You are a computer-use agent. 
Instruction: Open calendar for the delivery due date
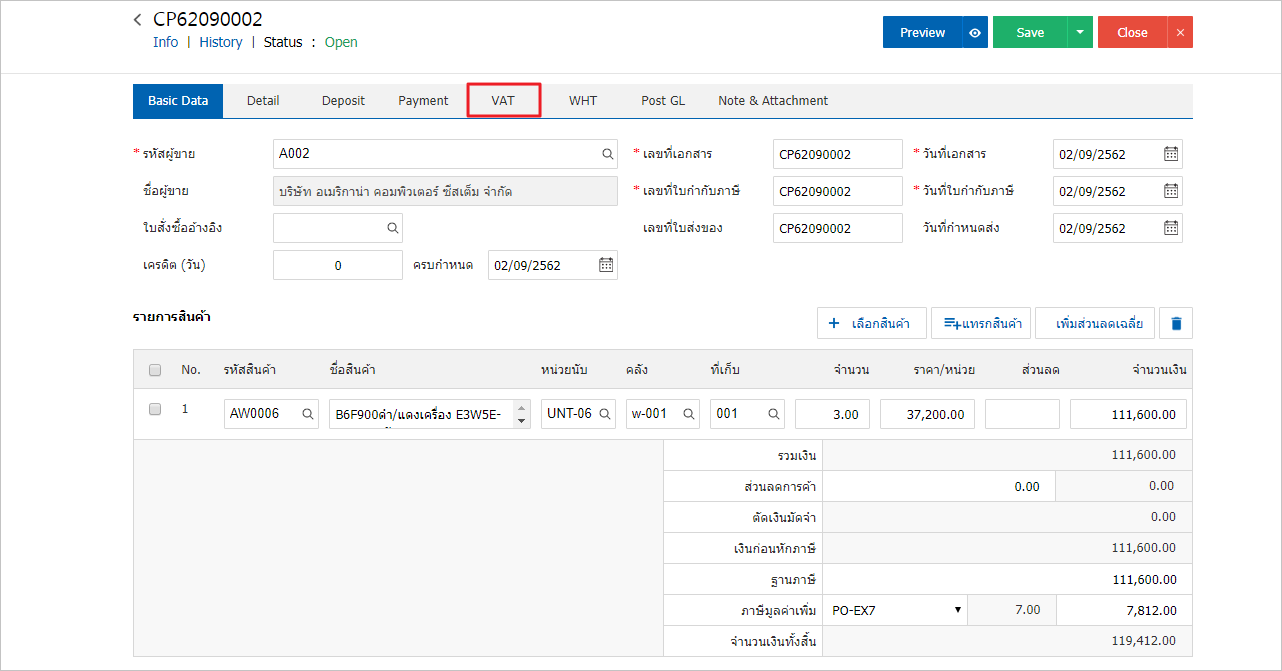click(x=1171, y=228)
